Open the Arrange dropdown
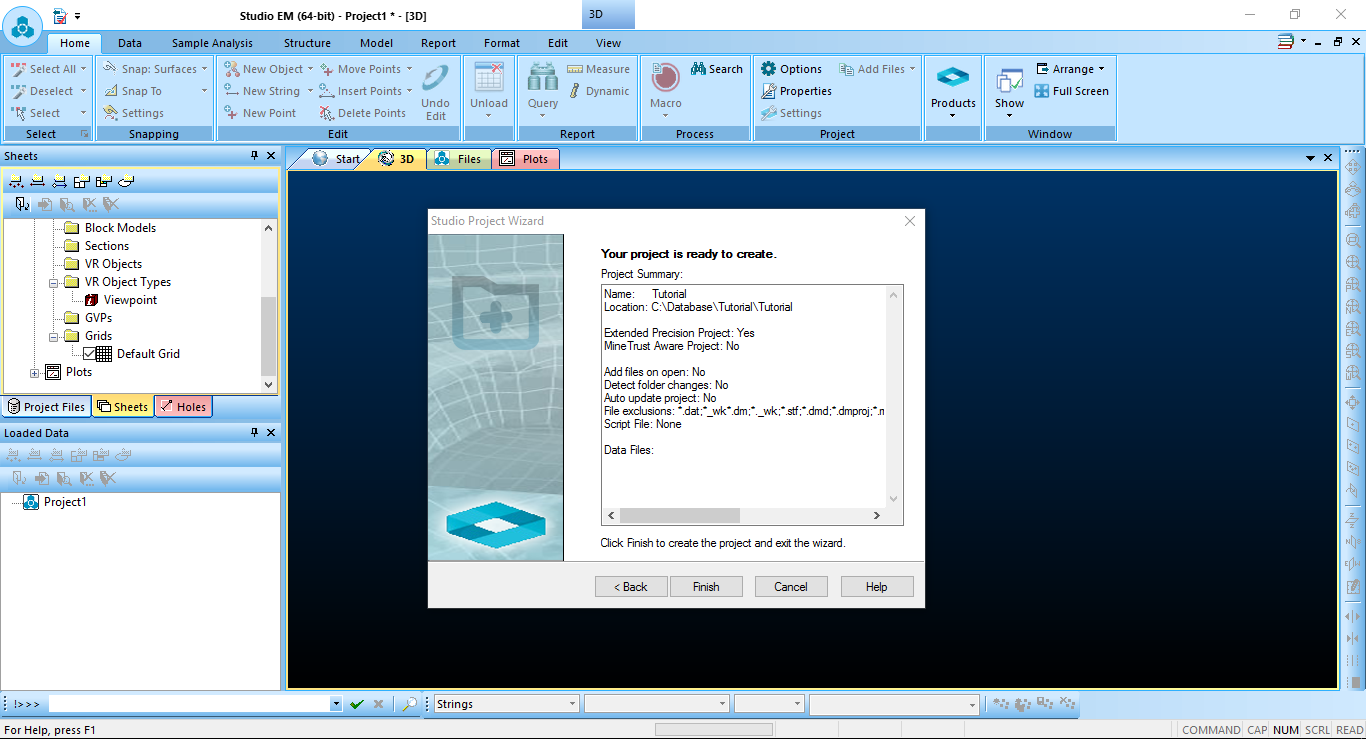Screen dimensions: 1366x739 1101,69
